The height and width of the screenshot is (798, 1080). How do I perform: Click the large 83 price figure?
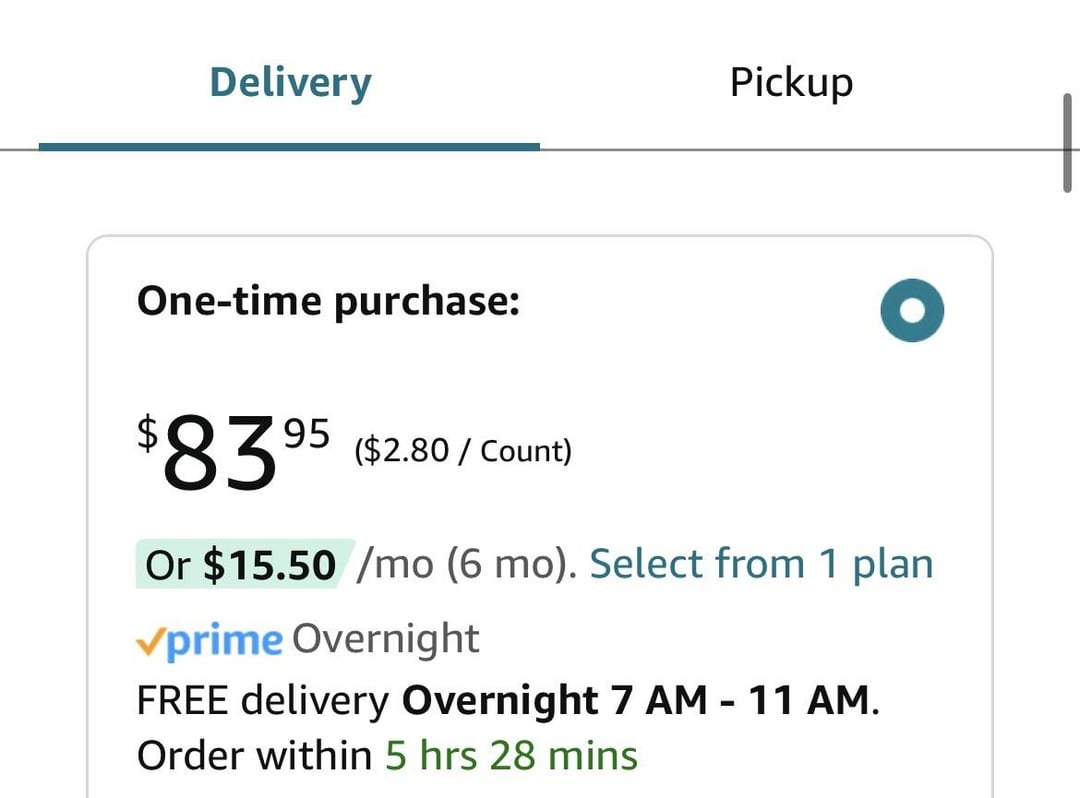pos(220,456)
